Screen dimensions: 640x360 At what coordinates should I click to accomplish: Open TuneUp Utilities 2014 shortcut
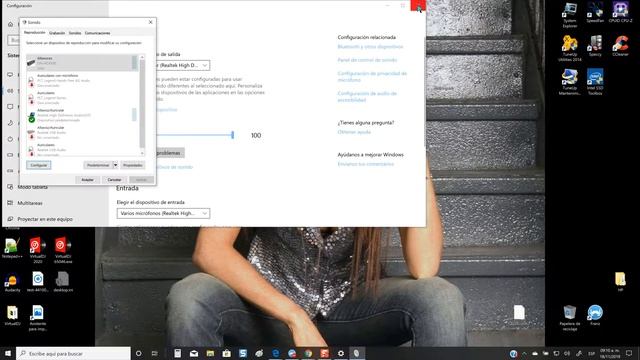pos(570,49)
